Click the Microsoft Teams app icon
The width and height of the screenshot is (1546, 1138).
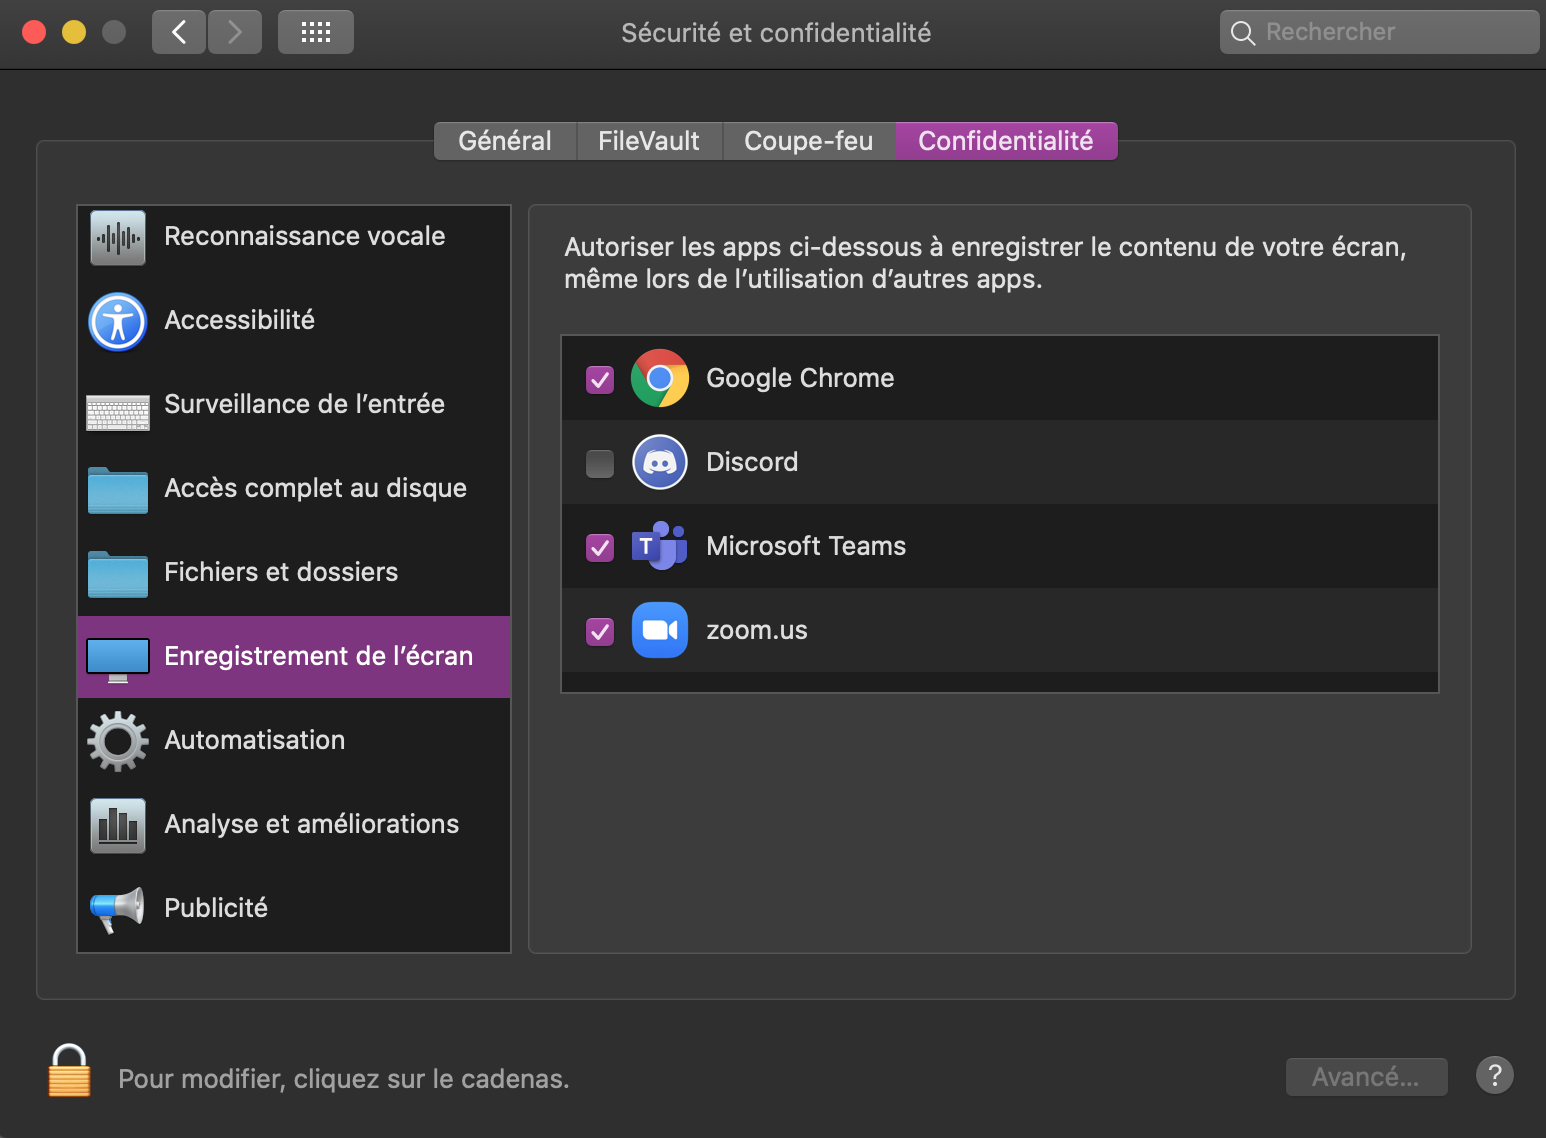(x=660, y=546)
